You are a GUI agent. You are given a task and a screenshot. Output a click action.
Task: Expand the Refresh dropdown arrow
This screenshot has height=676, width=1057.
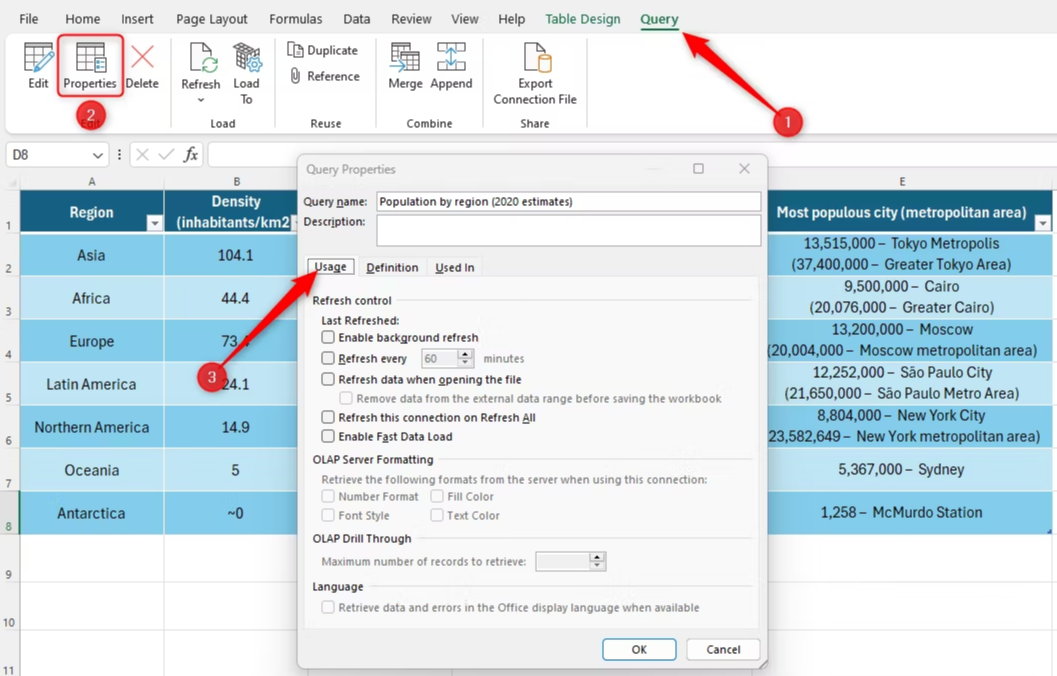point(201,100)
